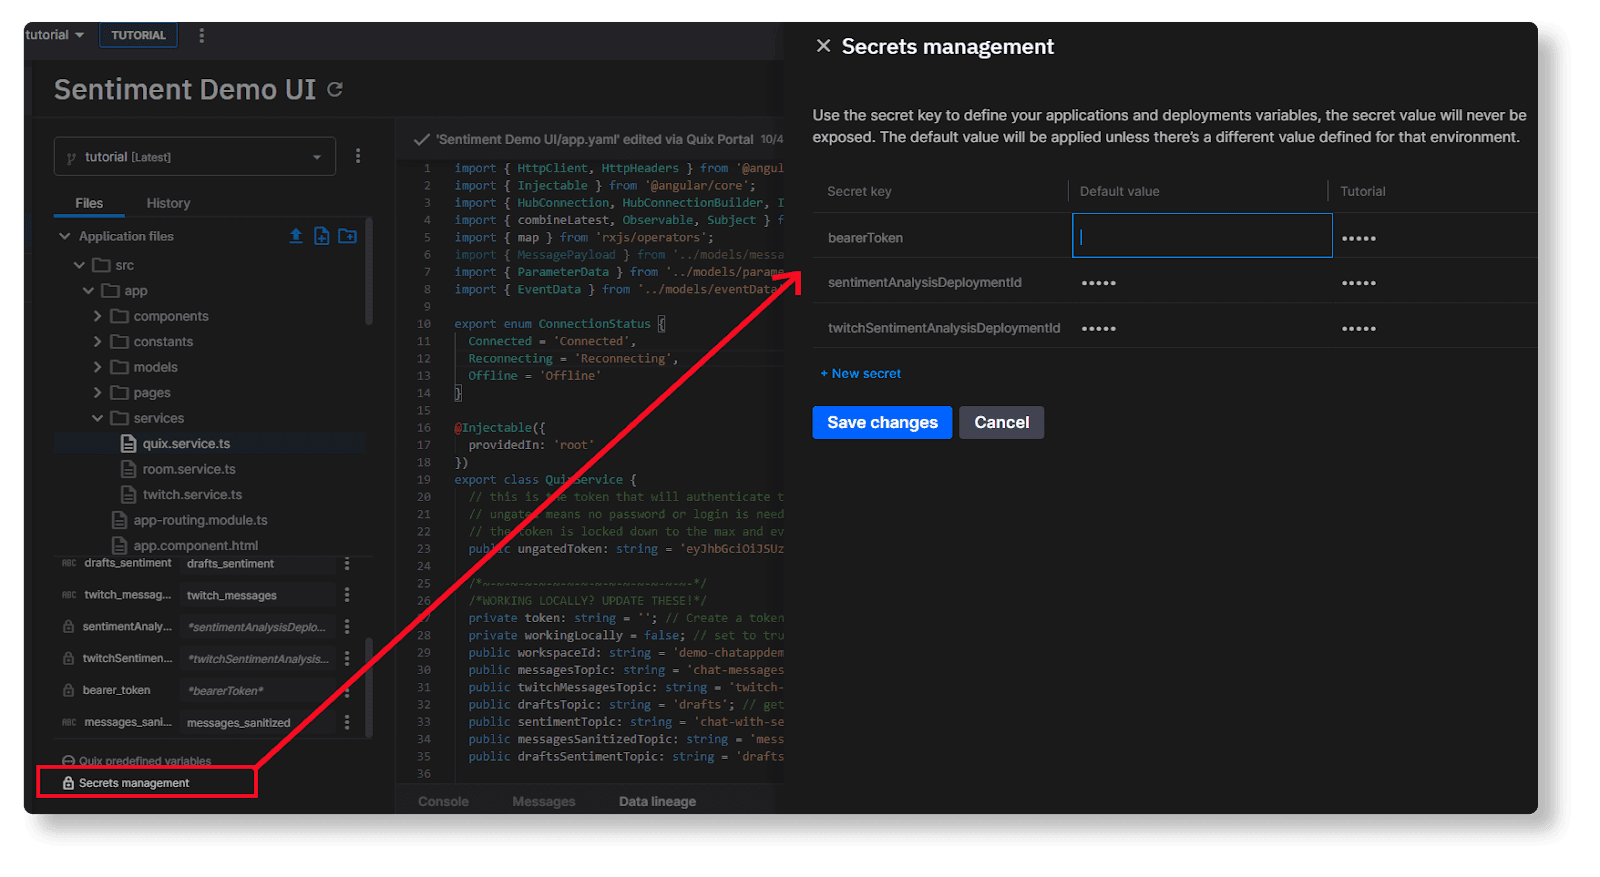Screen dimensions: 1600x877
Task: Open options menu for drafts_sentiment variable
Action: [x=347, y=564]
